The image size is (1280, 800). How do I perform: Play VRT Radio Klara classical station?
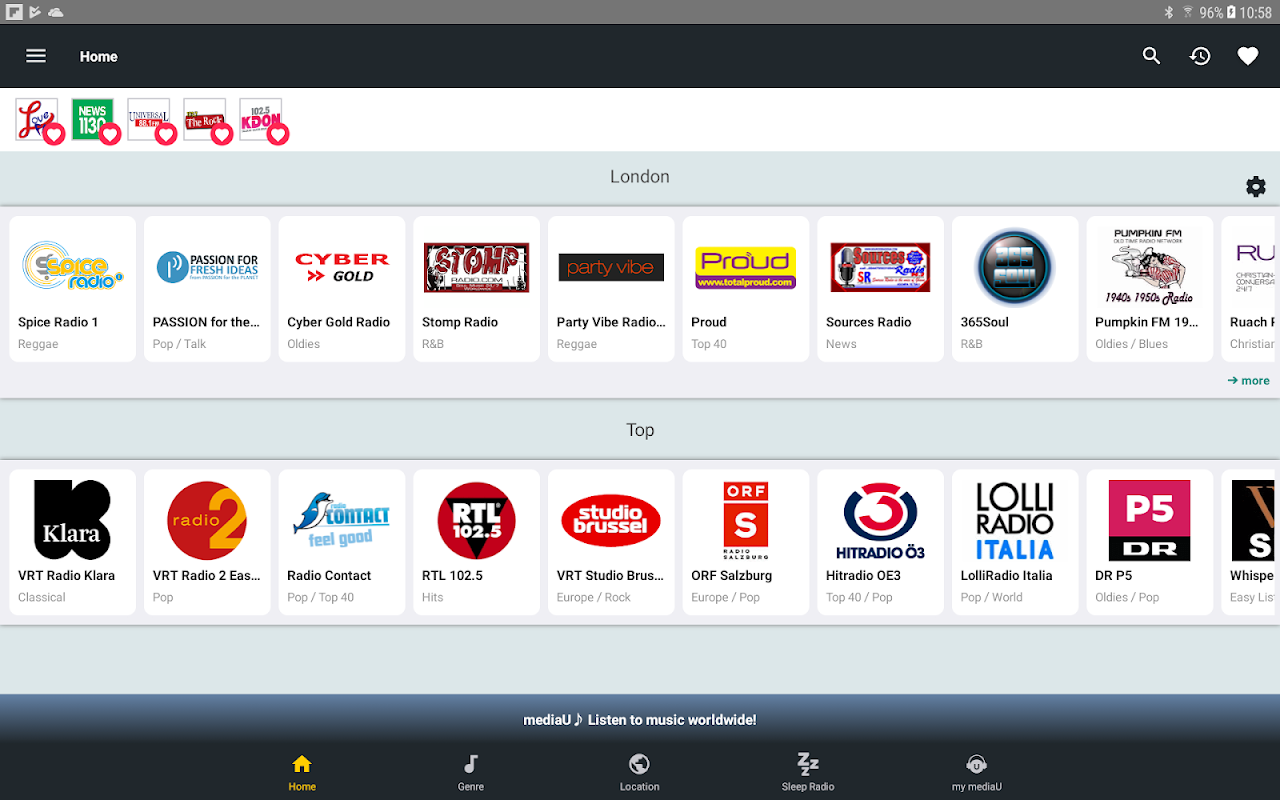pos(73,542)
